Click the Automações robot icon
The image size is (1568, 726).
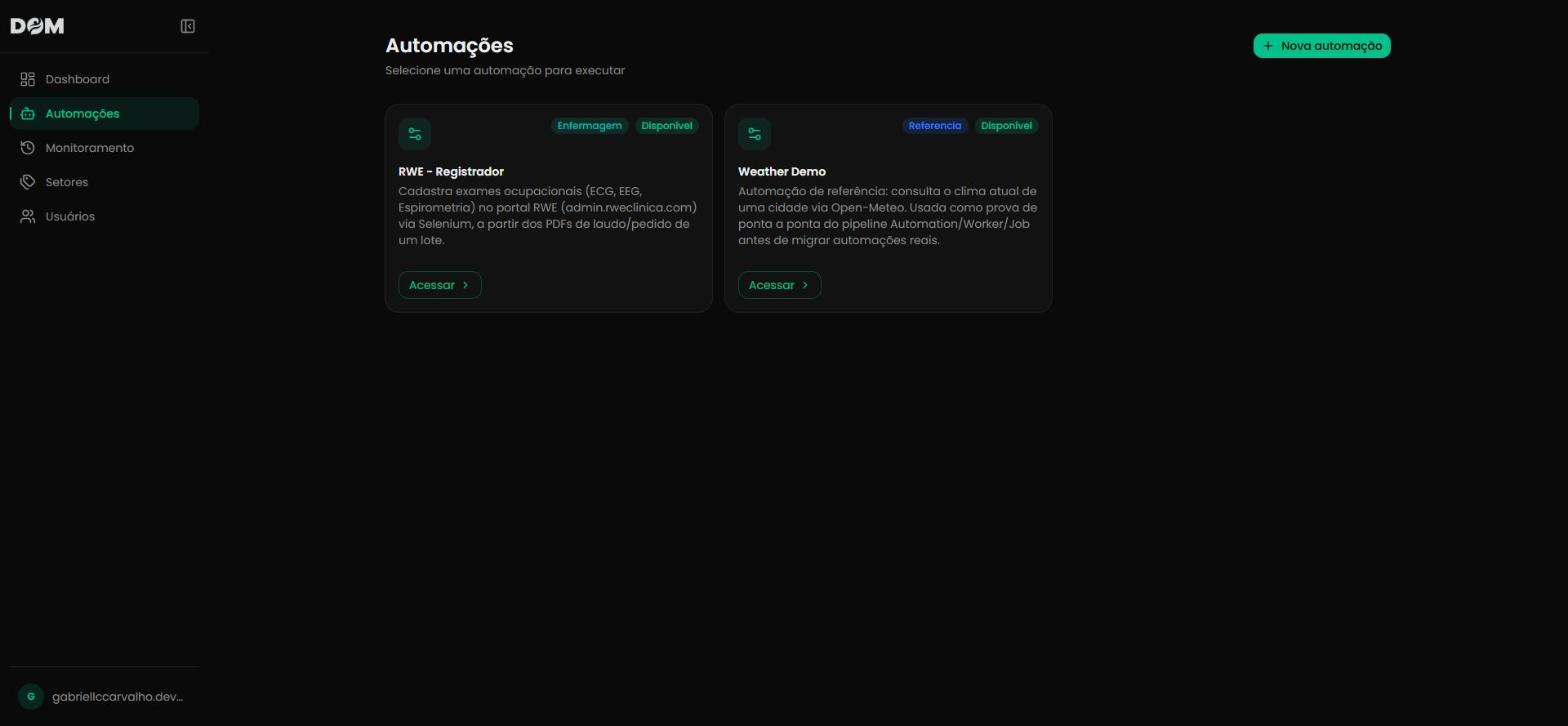click(28, 114)
